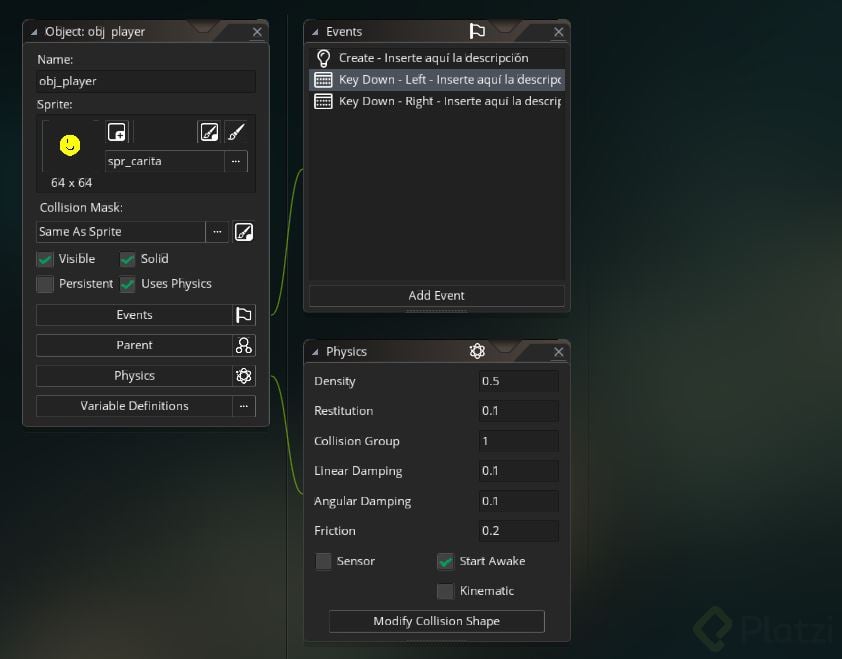Click the lightbulb icon of Create event
Image resolution: width=842 pixels, height=659 pixels.
(x=323, y=58)
